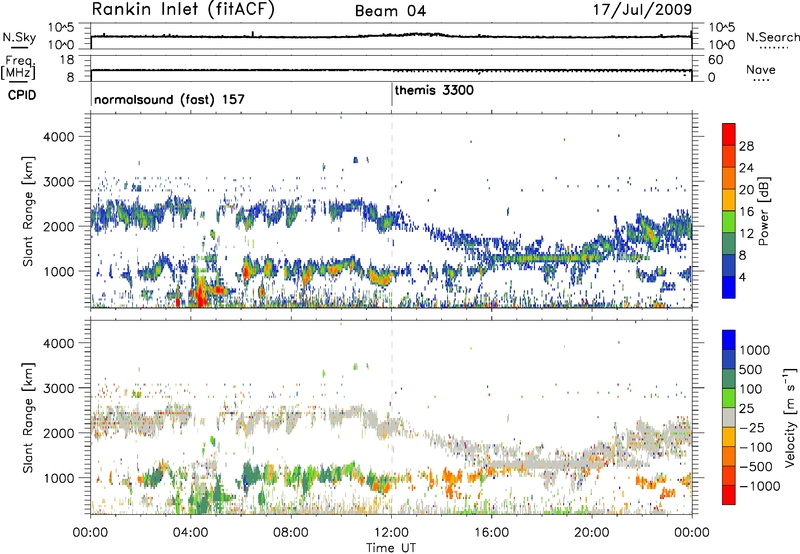Click the "−500" label on velocity colorbar
This screenshot has width=800, height=554.
pos(756,467)
